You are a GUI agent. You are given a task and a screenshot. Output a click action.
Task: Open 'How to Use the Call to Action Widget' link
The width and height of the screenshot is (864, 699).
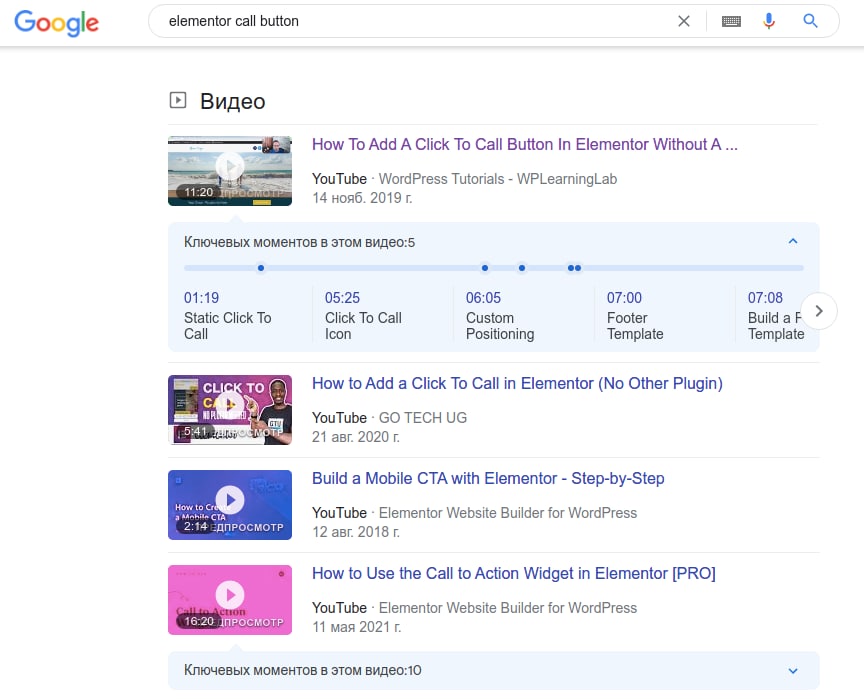click(514, 573)
